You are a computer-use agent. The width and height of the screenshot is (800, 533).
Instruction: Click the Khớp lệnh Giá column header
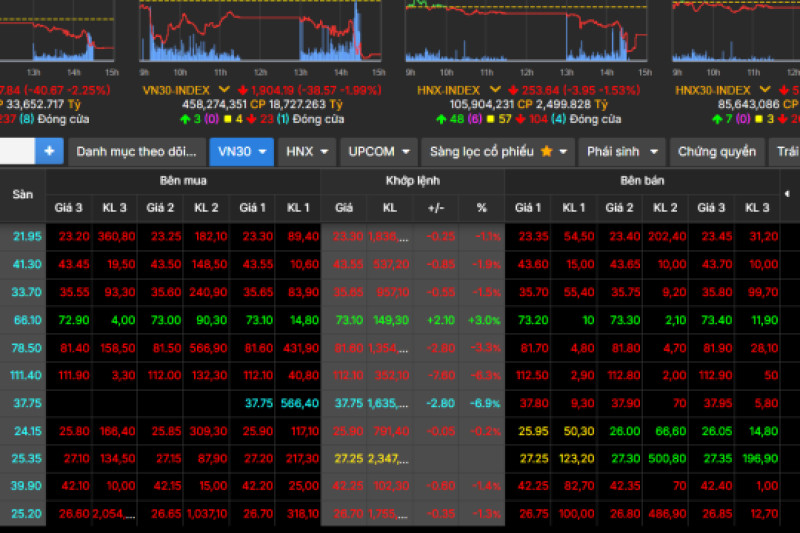[344, 208]
